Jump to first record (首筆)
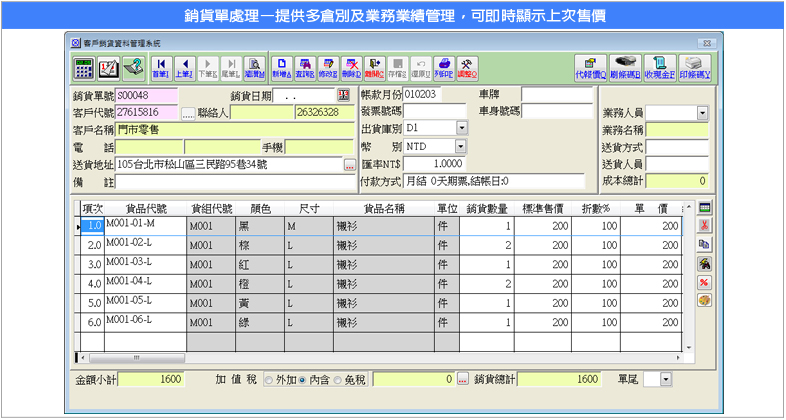The image size is (786, 420). [x=161, y=67]
